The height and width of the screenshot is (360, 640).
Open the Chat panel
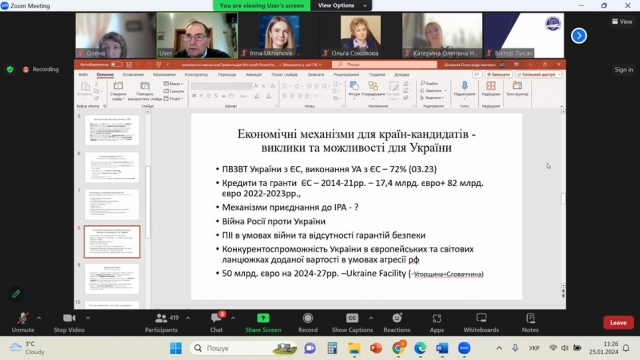click(x=216, y=322)
